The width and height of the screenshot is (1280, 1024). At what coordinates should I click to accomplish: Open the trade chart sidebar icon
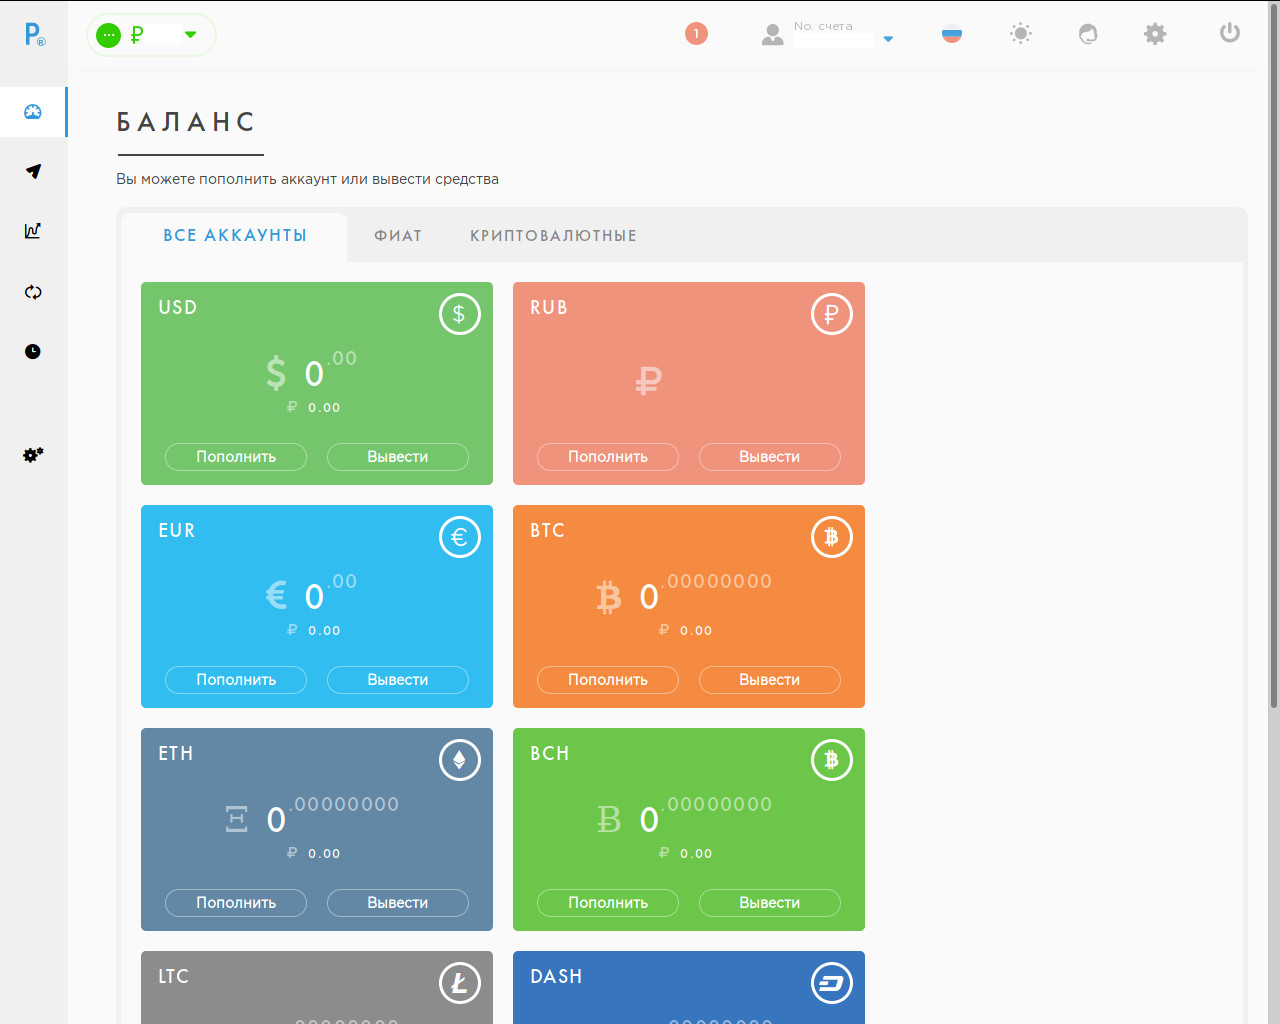(33, 231)
